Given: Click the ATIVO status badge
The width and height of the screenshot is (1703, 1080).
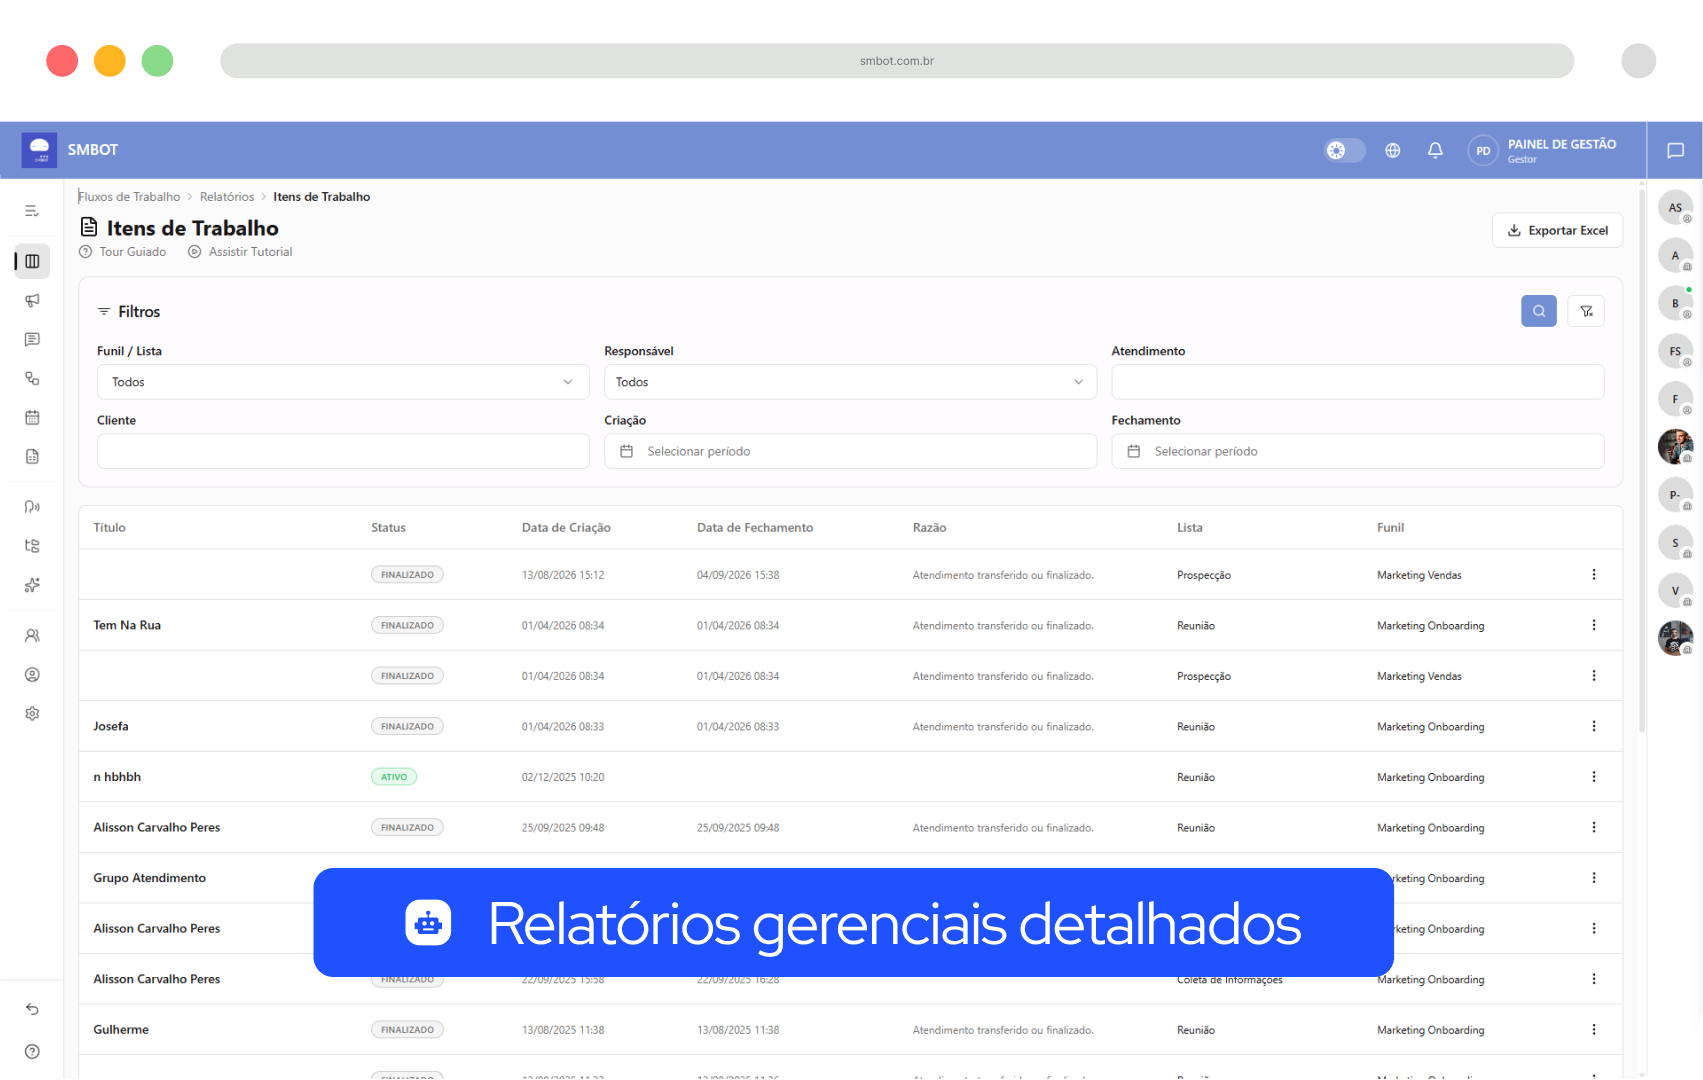Looking at the screenshot, I should 394,777.
